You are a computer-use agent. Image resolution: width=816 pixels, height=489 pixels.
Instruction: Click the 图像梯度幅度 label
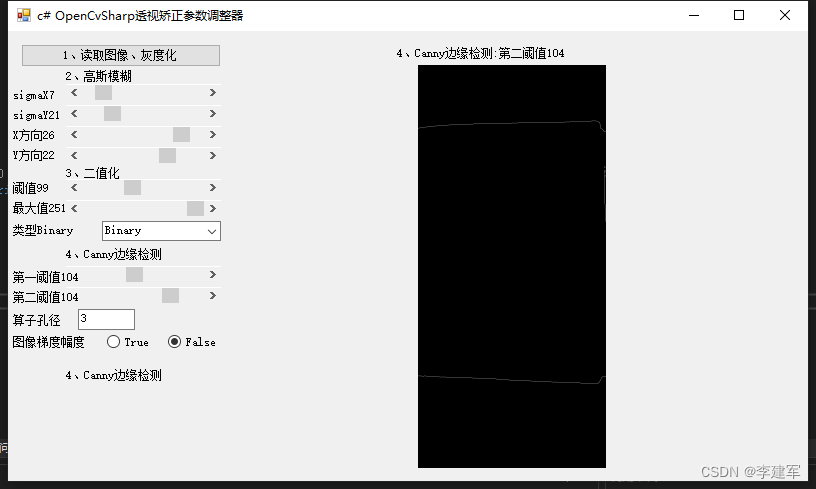click(x=48, y=342)
